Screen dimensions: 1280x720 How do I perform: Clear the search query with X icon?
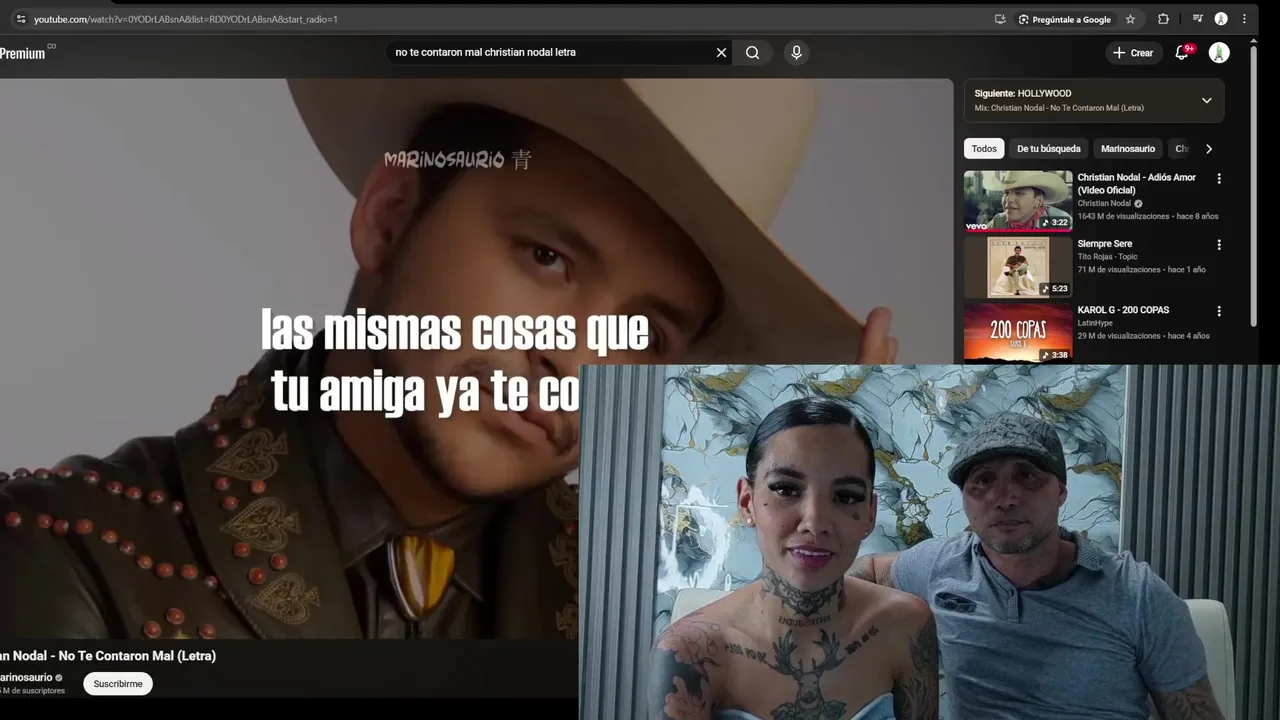point(721,53)
